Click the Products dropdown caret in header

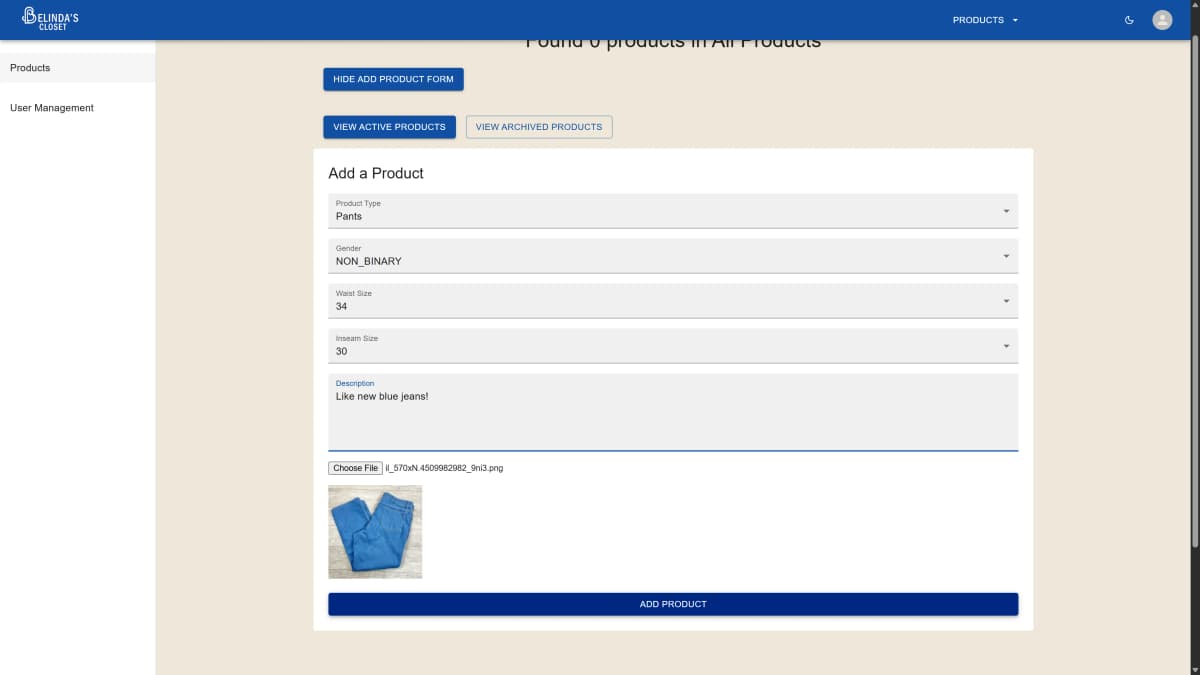[1015, 20]
